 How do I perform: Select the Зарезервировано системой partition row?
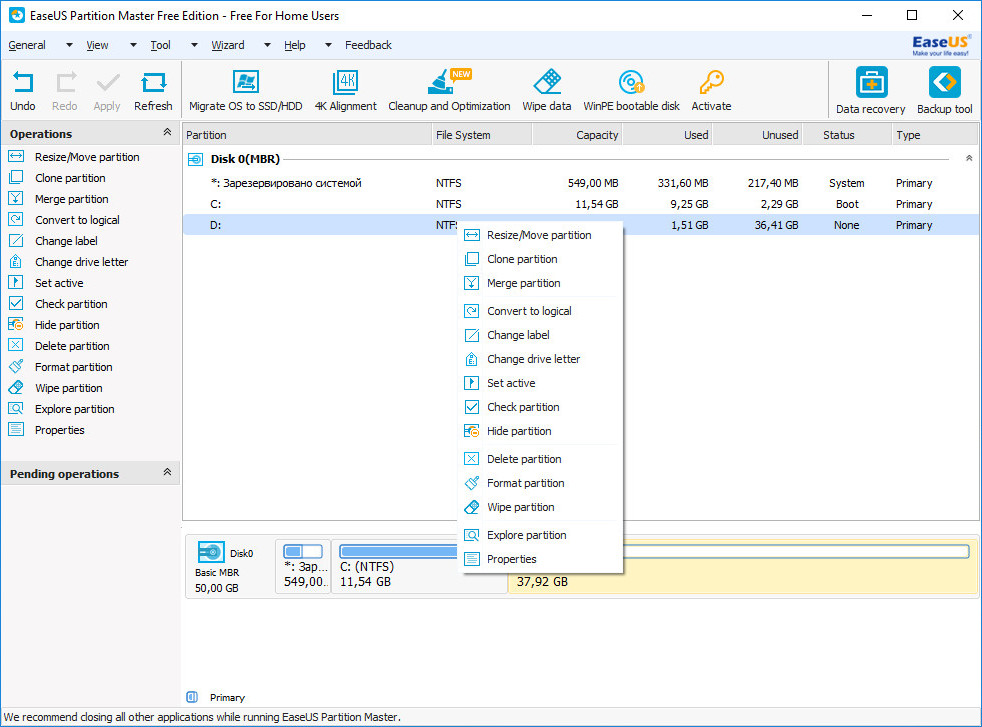(x=581, y=183)
